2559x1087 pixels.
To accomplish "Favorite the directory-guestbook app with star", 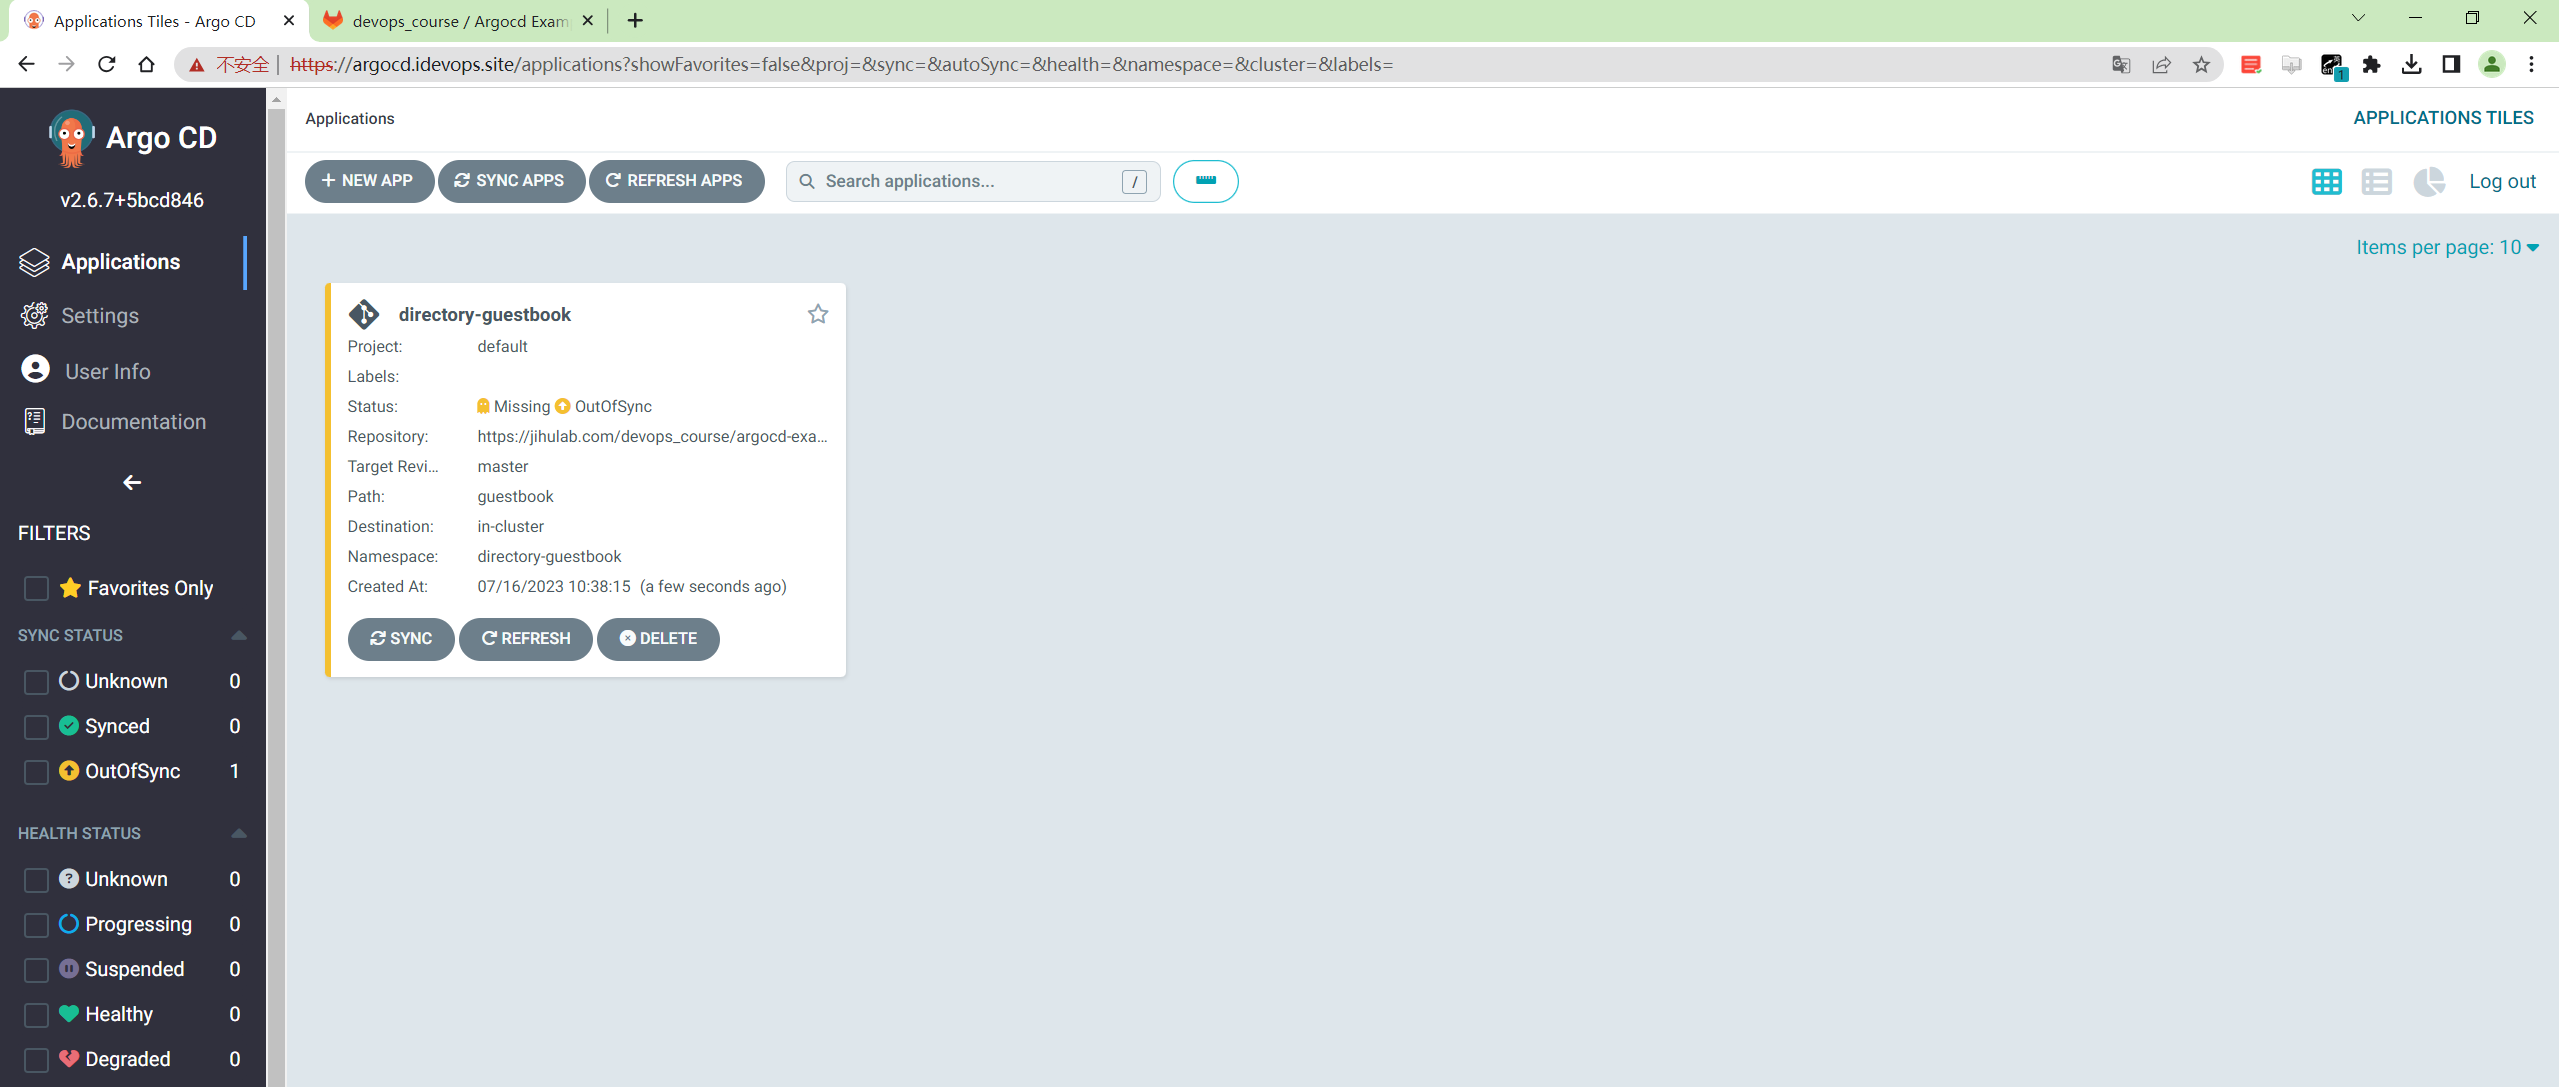I will [818, 314].
